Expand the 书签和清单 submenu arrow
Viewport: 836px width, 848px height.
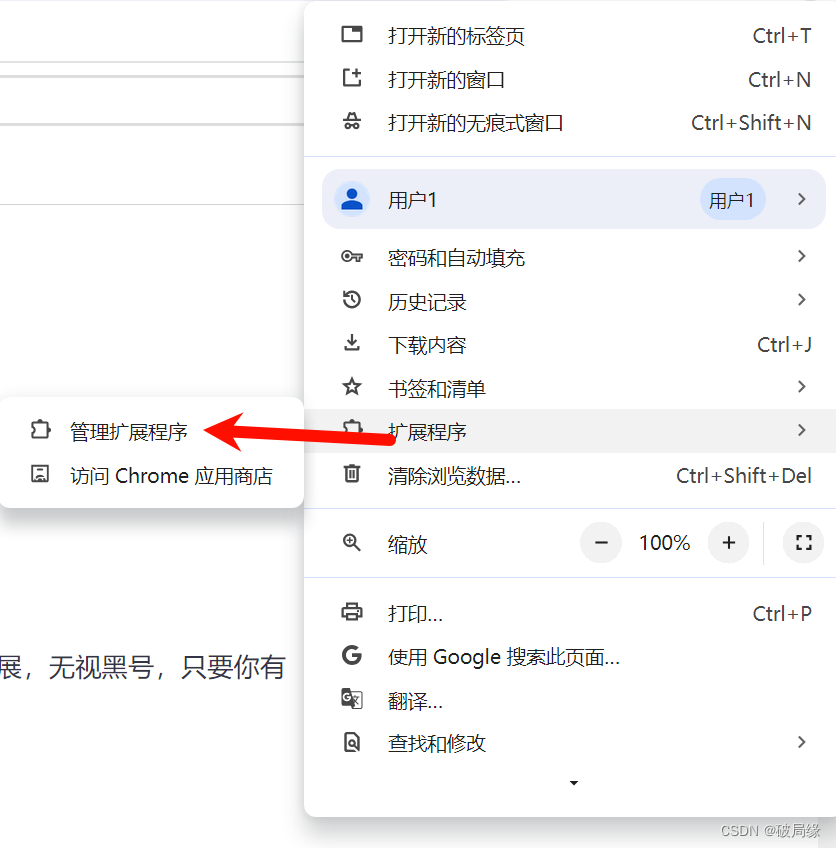(801, 387)
